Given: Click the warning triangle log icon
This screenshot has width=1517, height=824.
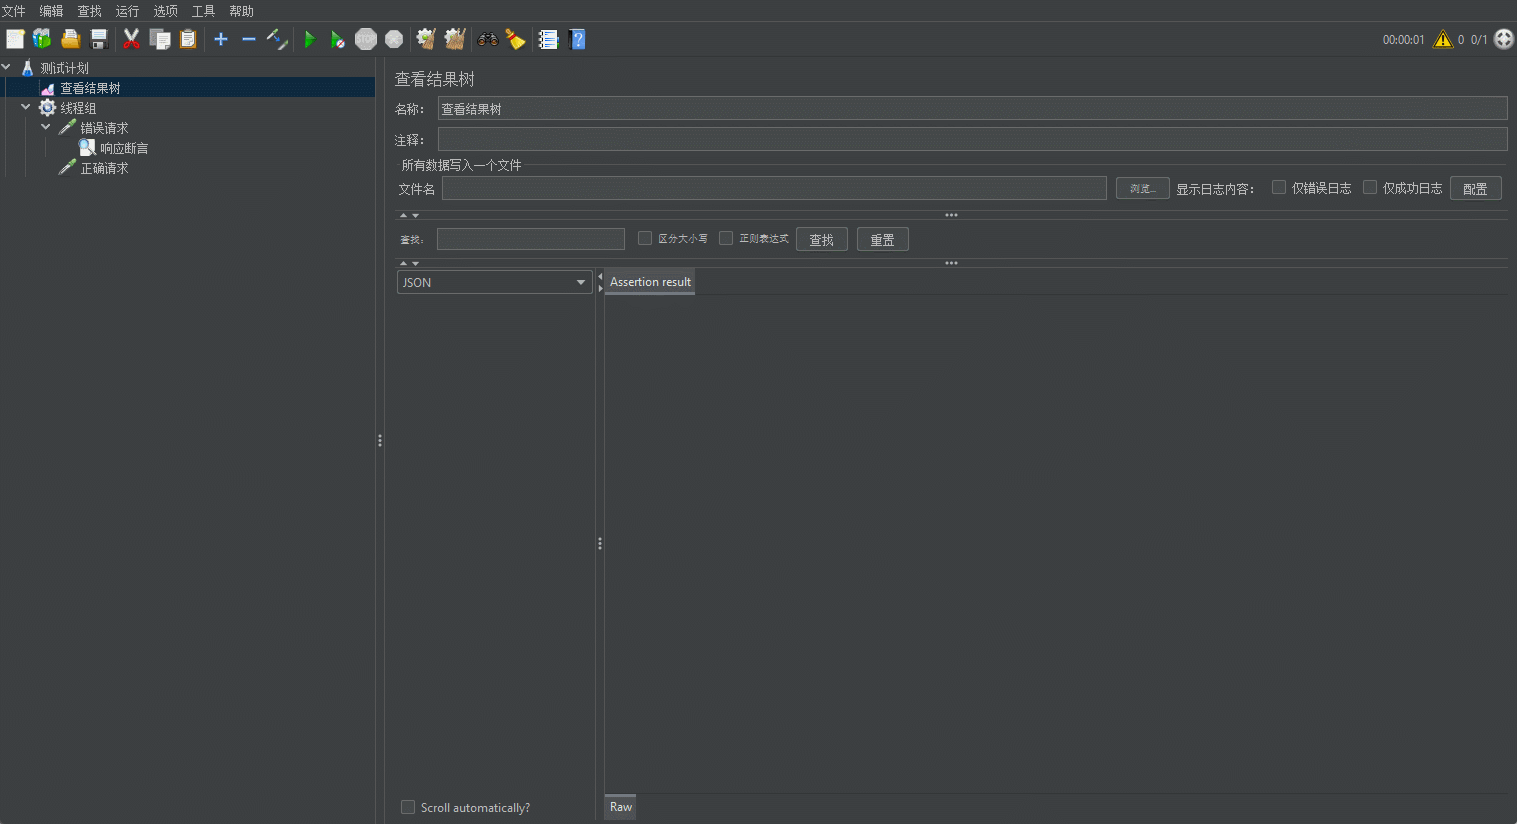Looking at the screenshot, I should [x=1442, y=40].
